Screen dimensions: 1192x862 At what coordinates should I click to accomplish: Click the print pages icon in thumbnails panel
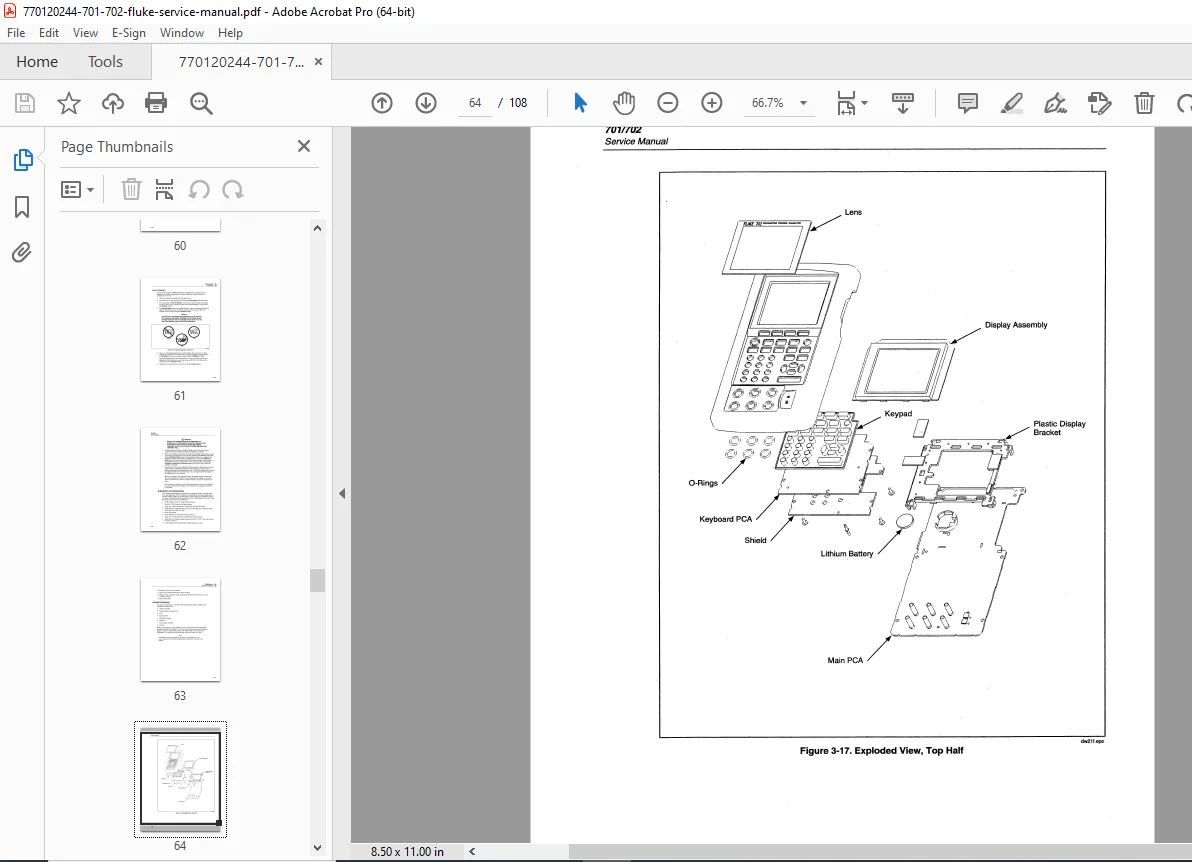(164, 189)
